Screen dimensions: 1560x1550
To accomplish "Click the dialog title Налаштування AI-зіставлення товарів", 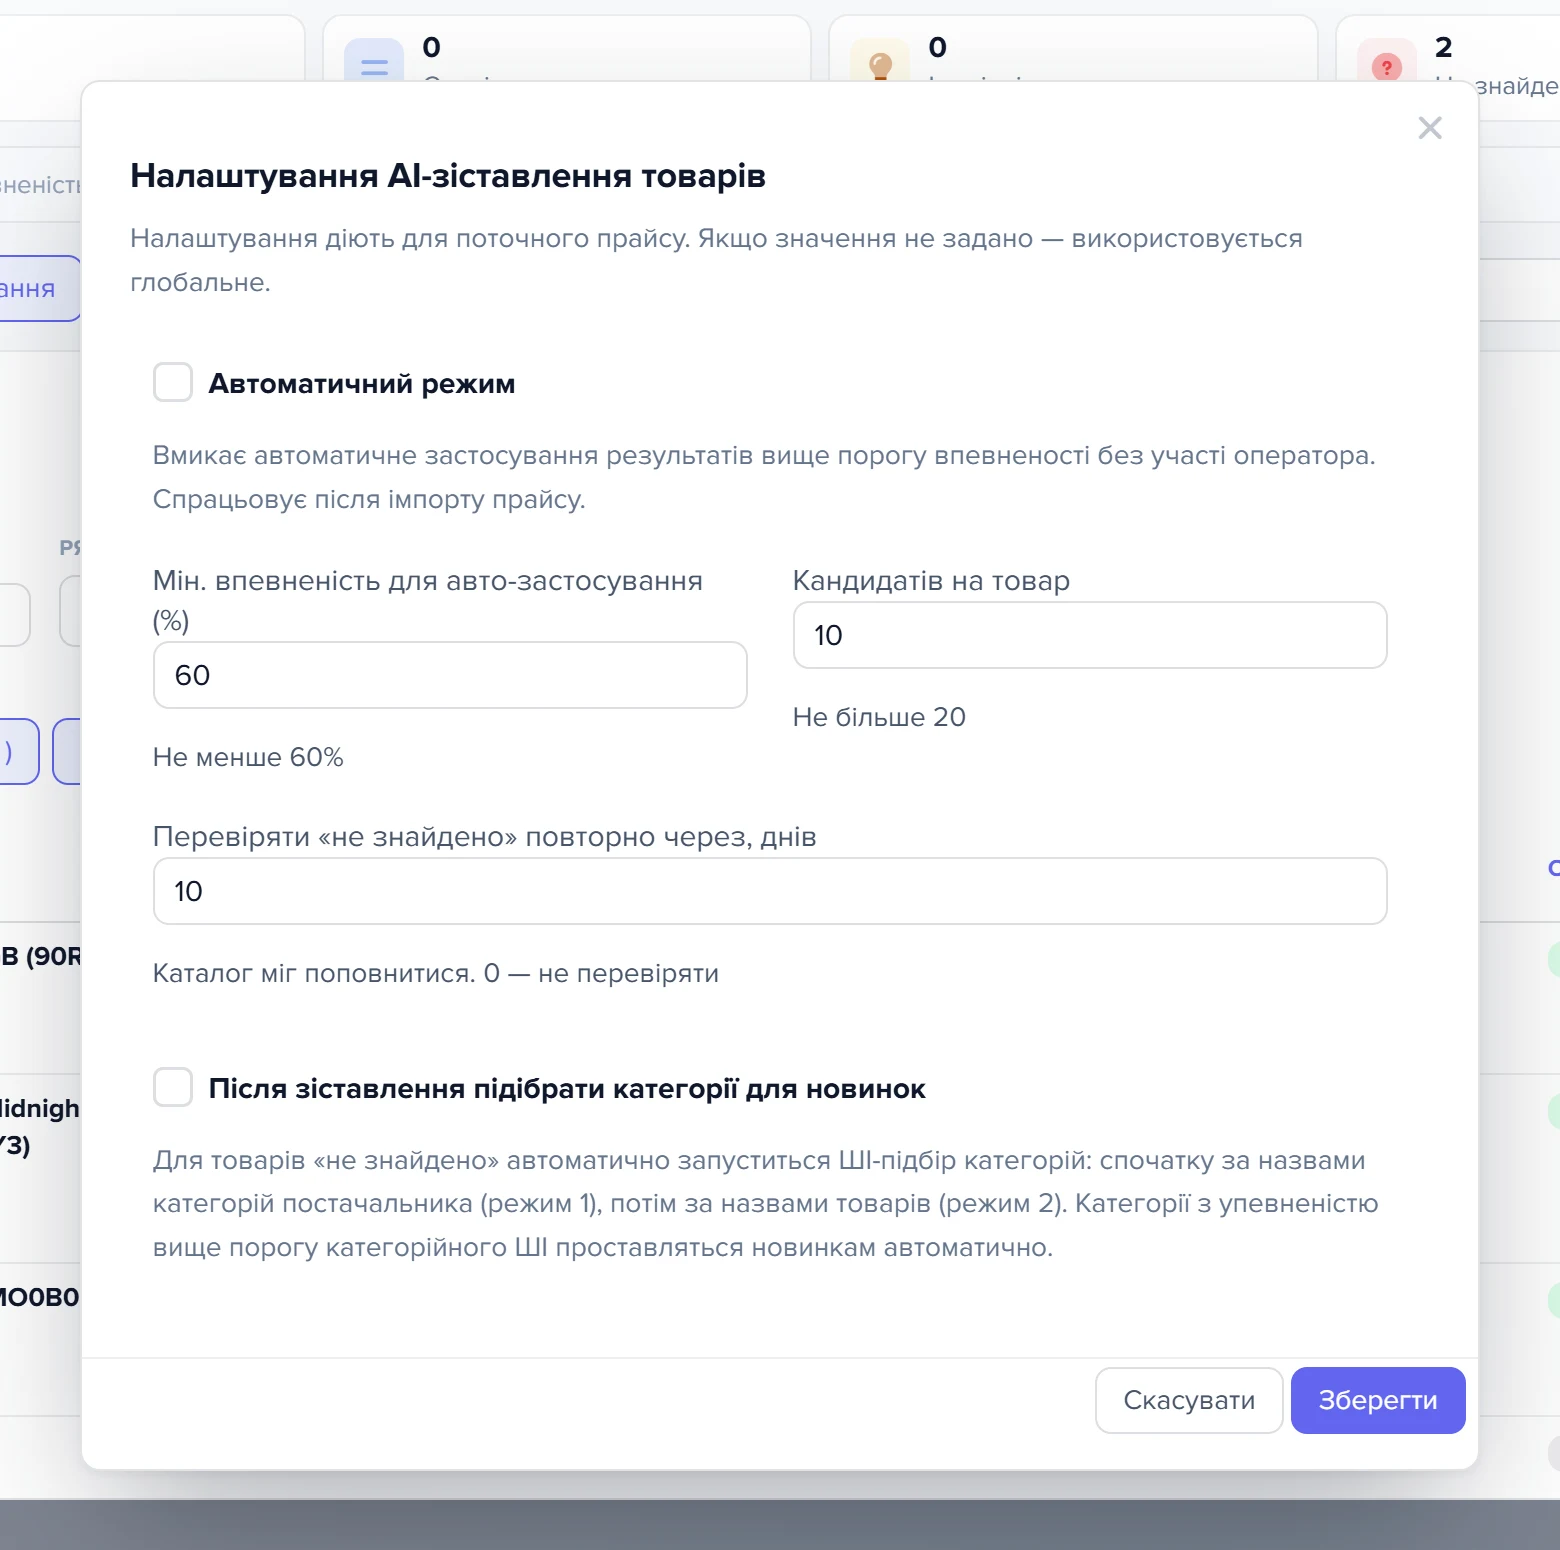I will 448,176.
